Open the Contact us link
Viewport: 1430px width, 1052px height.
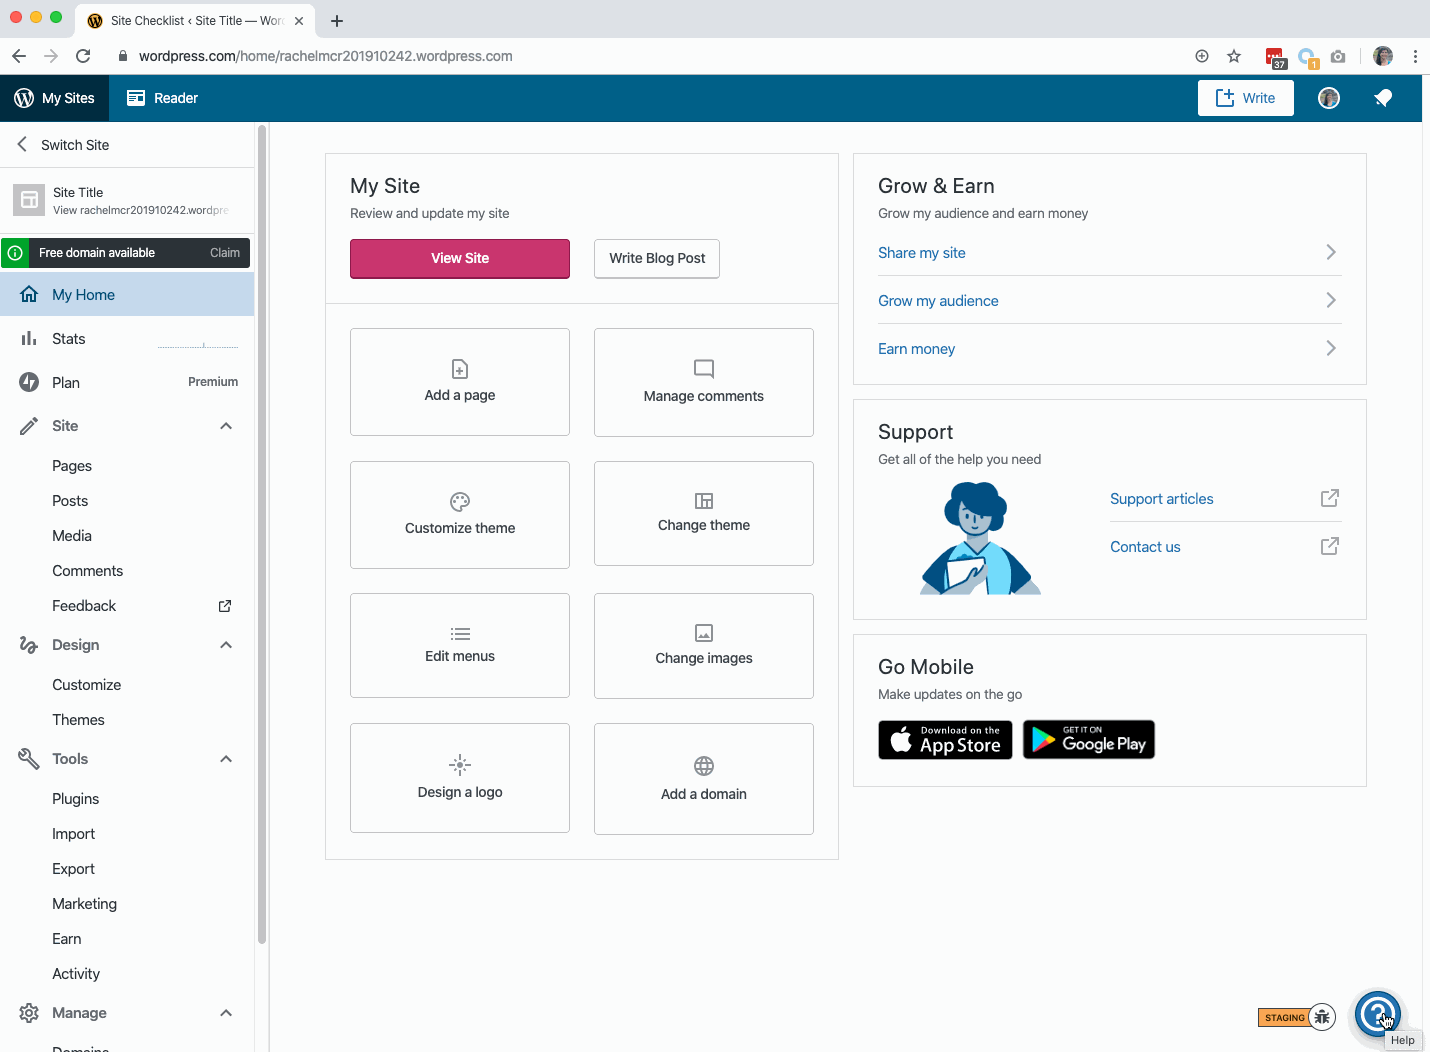pyautogui.click(x=1145, y=547)
